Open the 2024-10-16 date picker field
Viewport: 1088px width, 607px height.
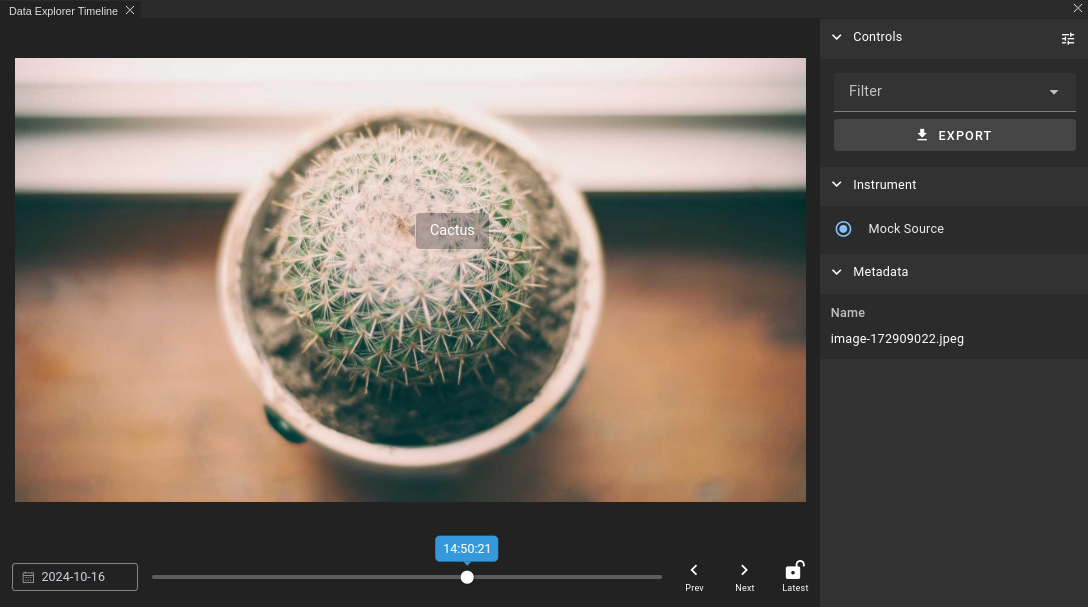tap(75, 577)
